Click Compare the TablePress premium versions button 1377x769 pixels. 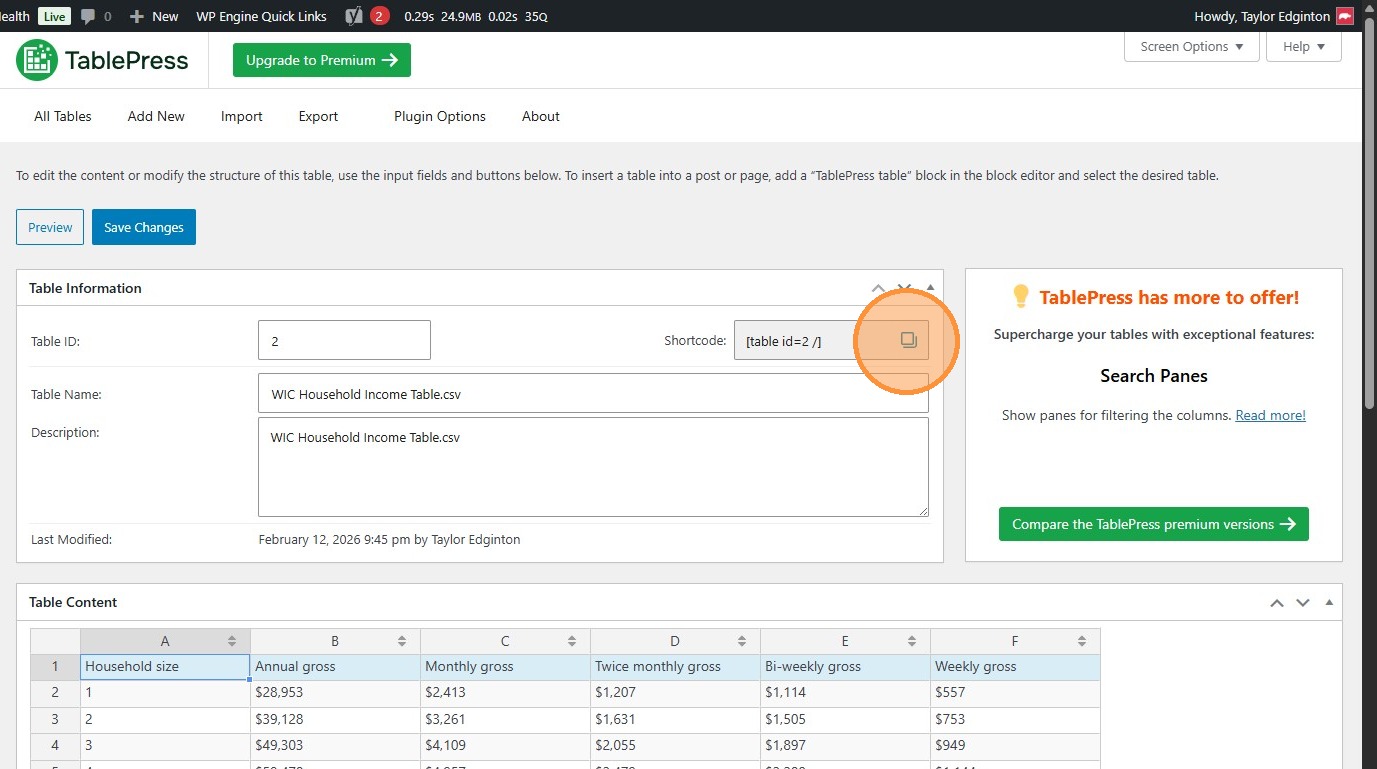coord(1153,524)
